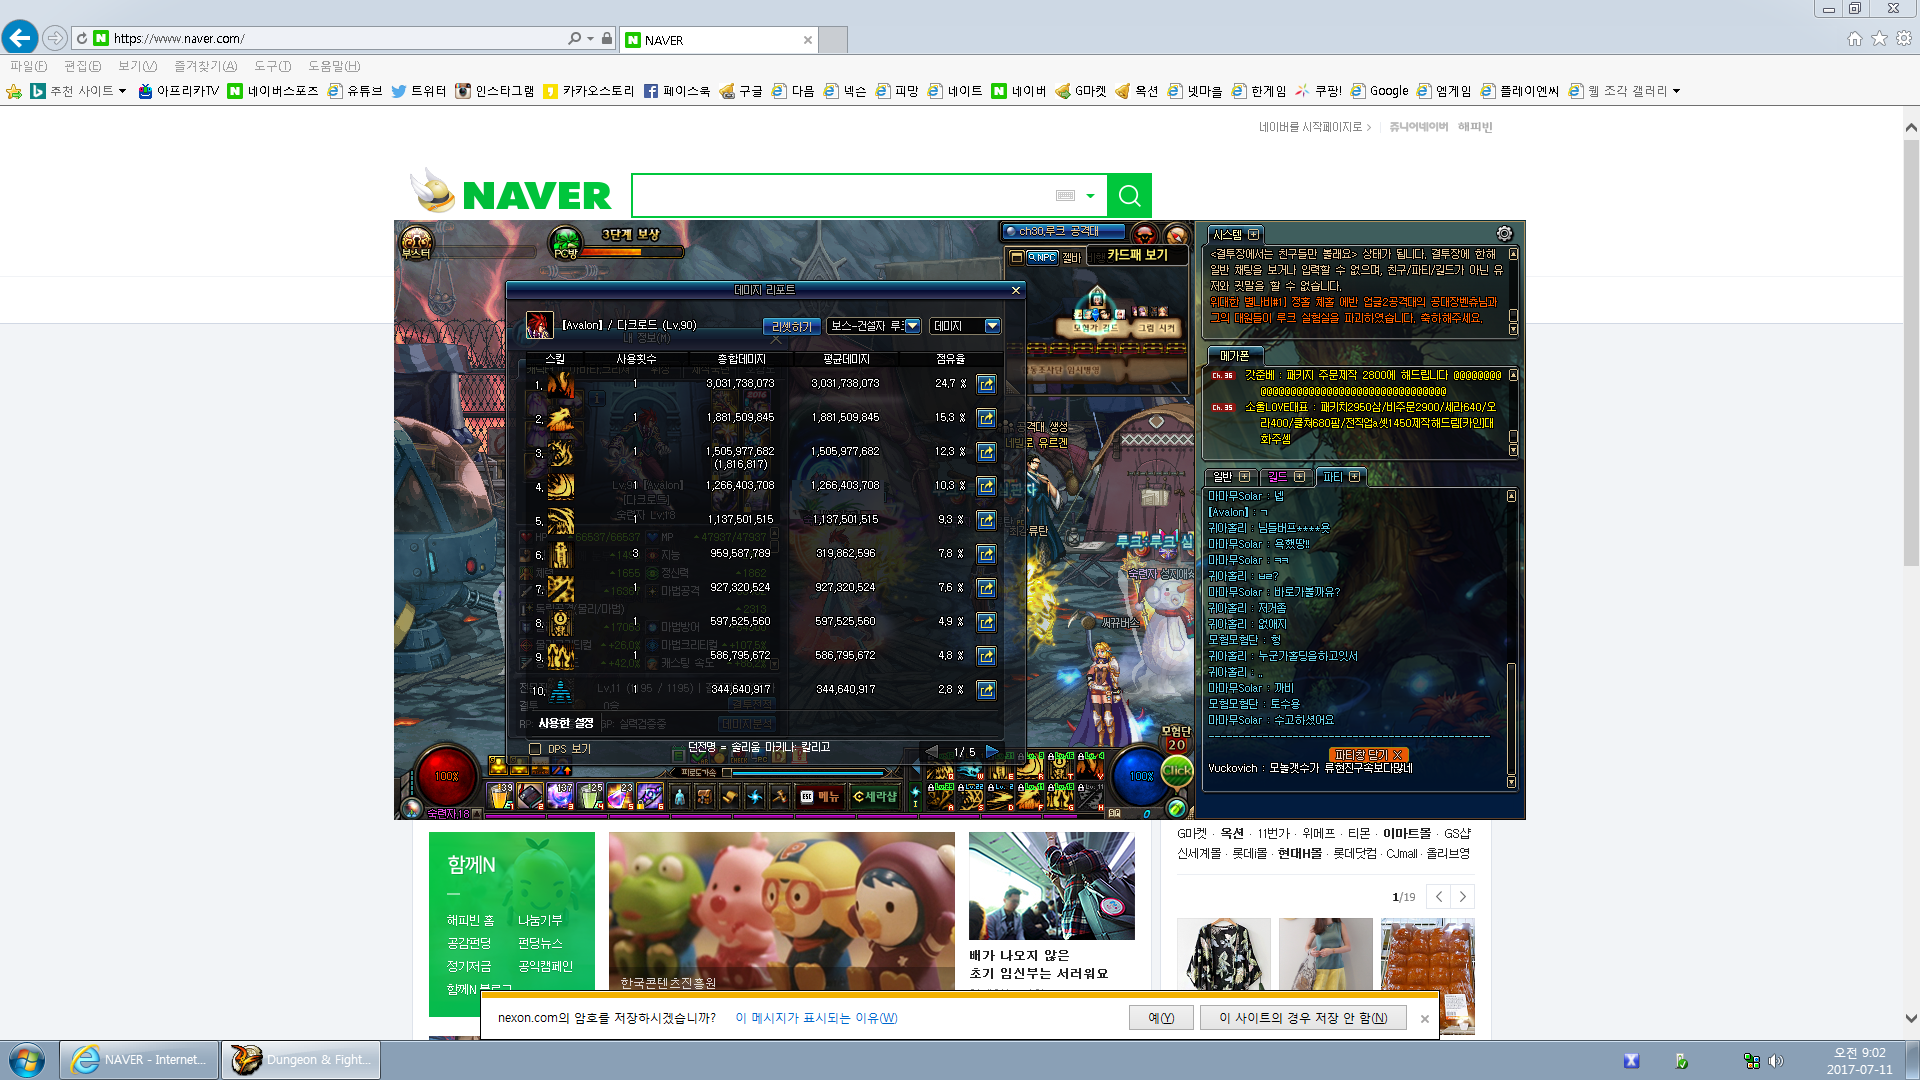Open the NAVER search autocomplete arrow

pos(1091,196)
